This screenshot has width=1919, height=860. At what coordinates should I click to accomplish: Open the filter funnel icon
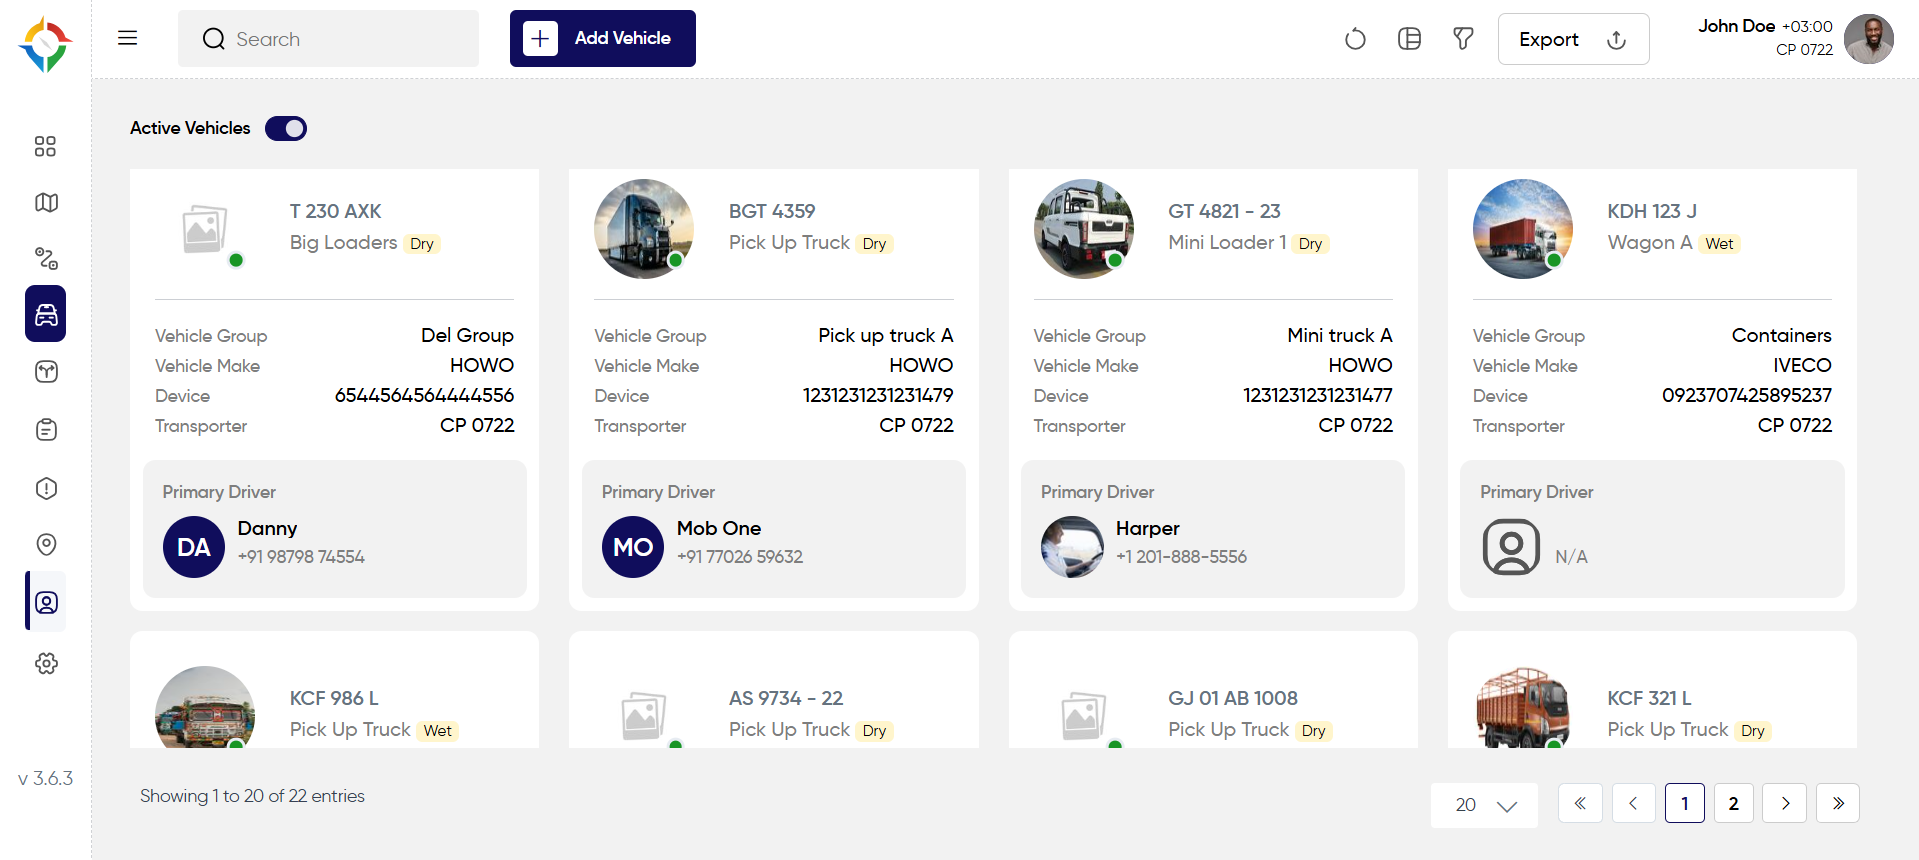pos(1463,39)
